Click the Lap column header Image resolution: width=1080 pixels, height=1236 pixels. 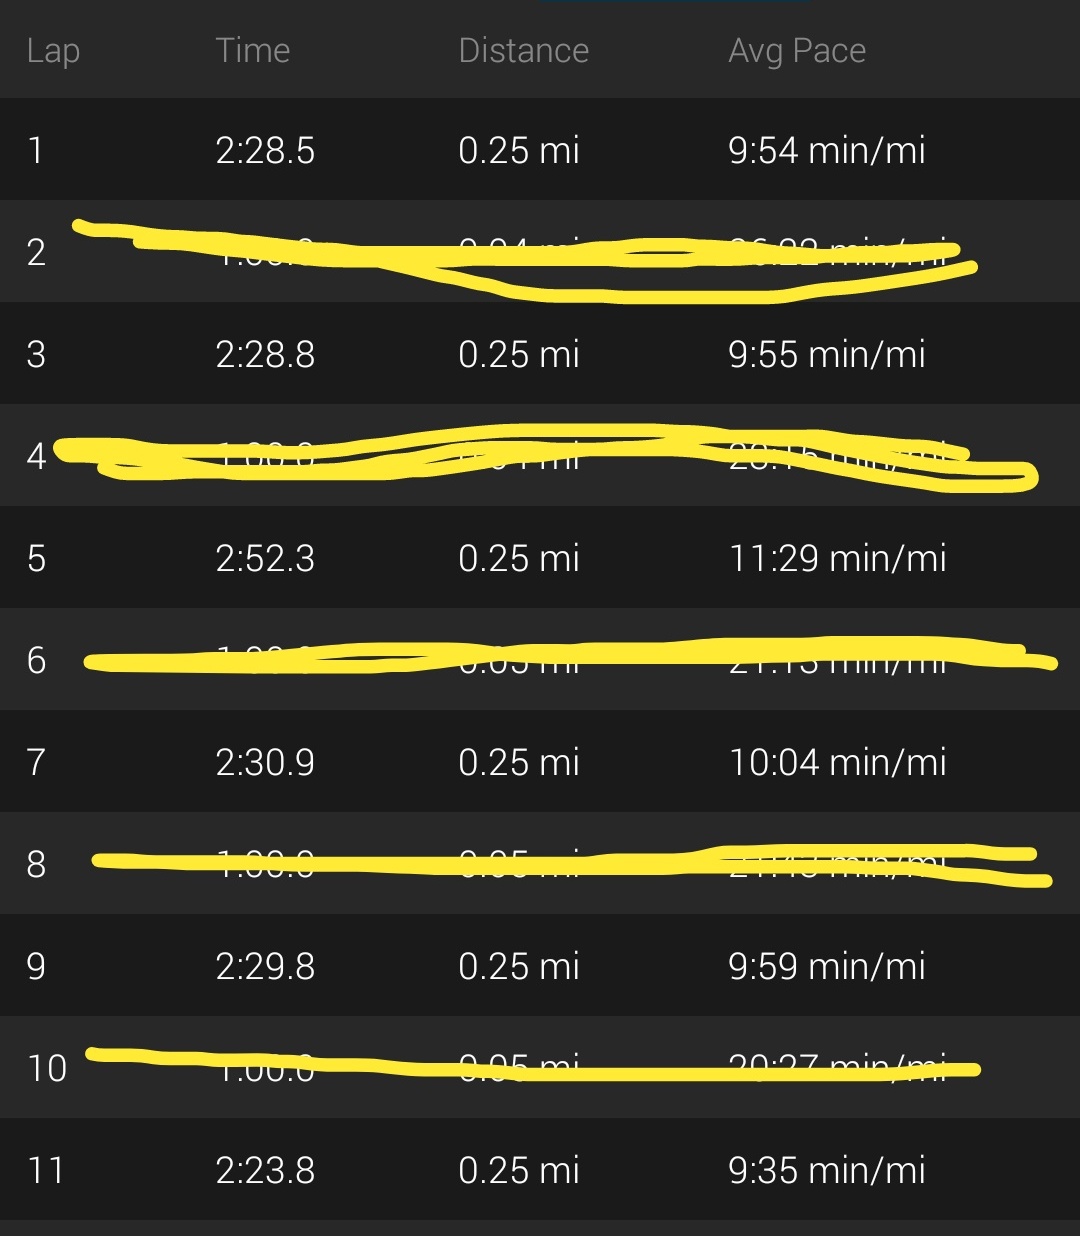[53, 51]
